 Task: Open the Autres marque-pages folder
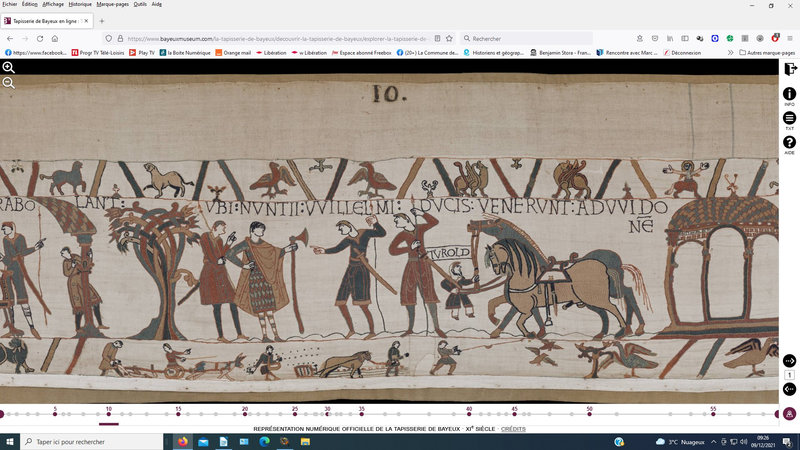[x=767, y=53]
